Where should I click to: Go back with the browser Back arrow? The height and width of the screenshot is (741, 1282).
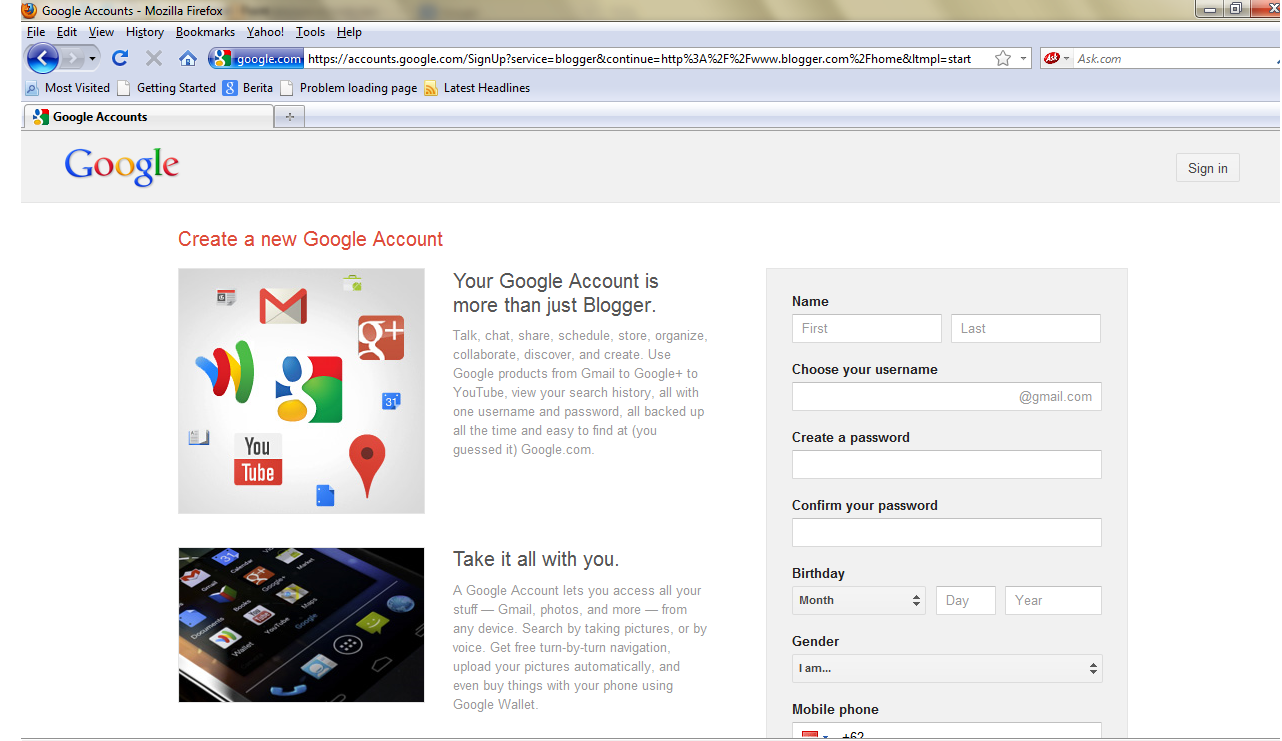coord(42,58)
